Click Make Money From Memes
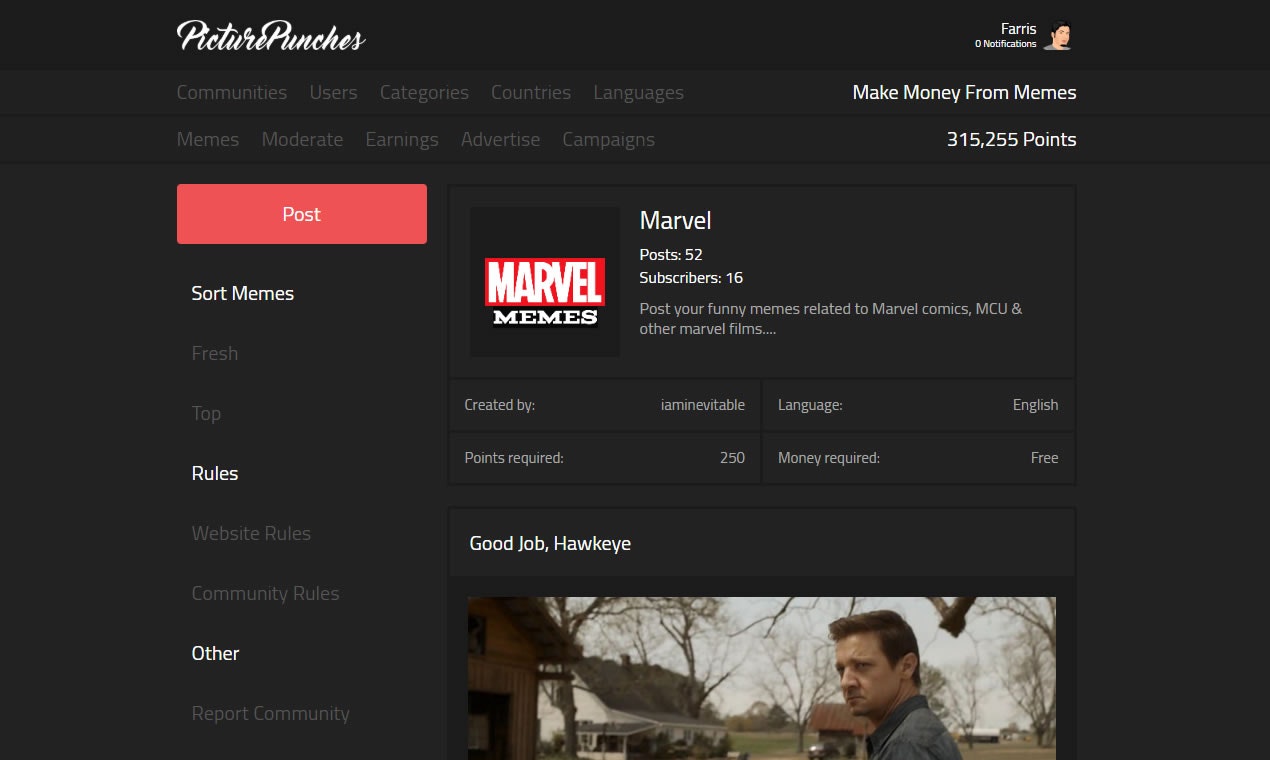 coord(964,92)
